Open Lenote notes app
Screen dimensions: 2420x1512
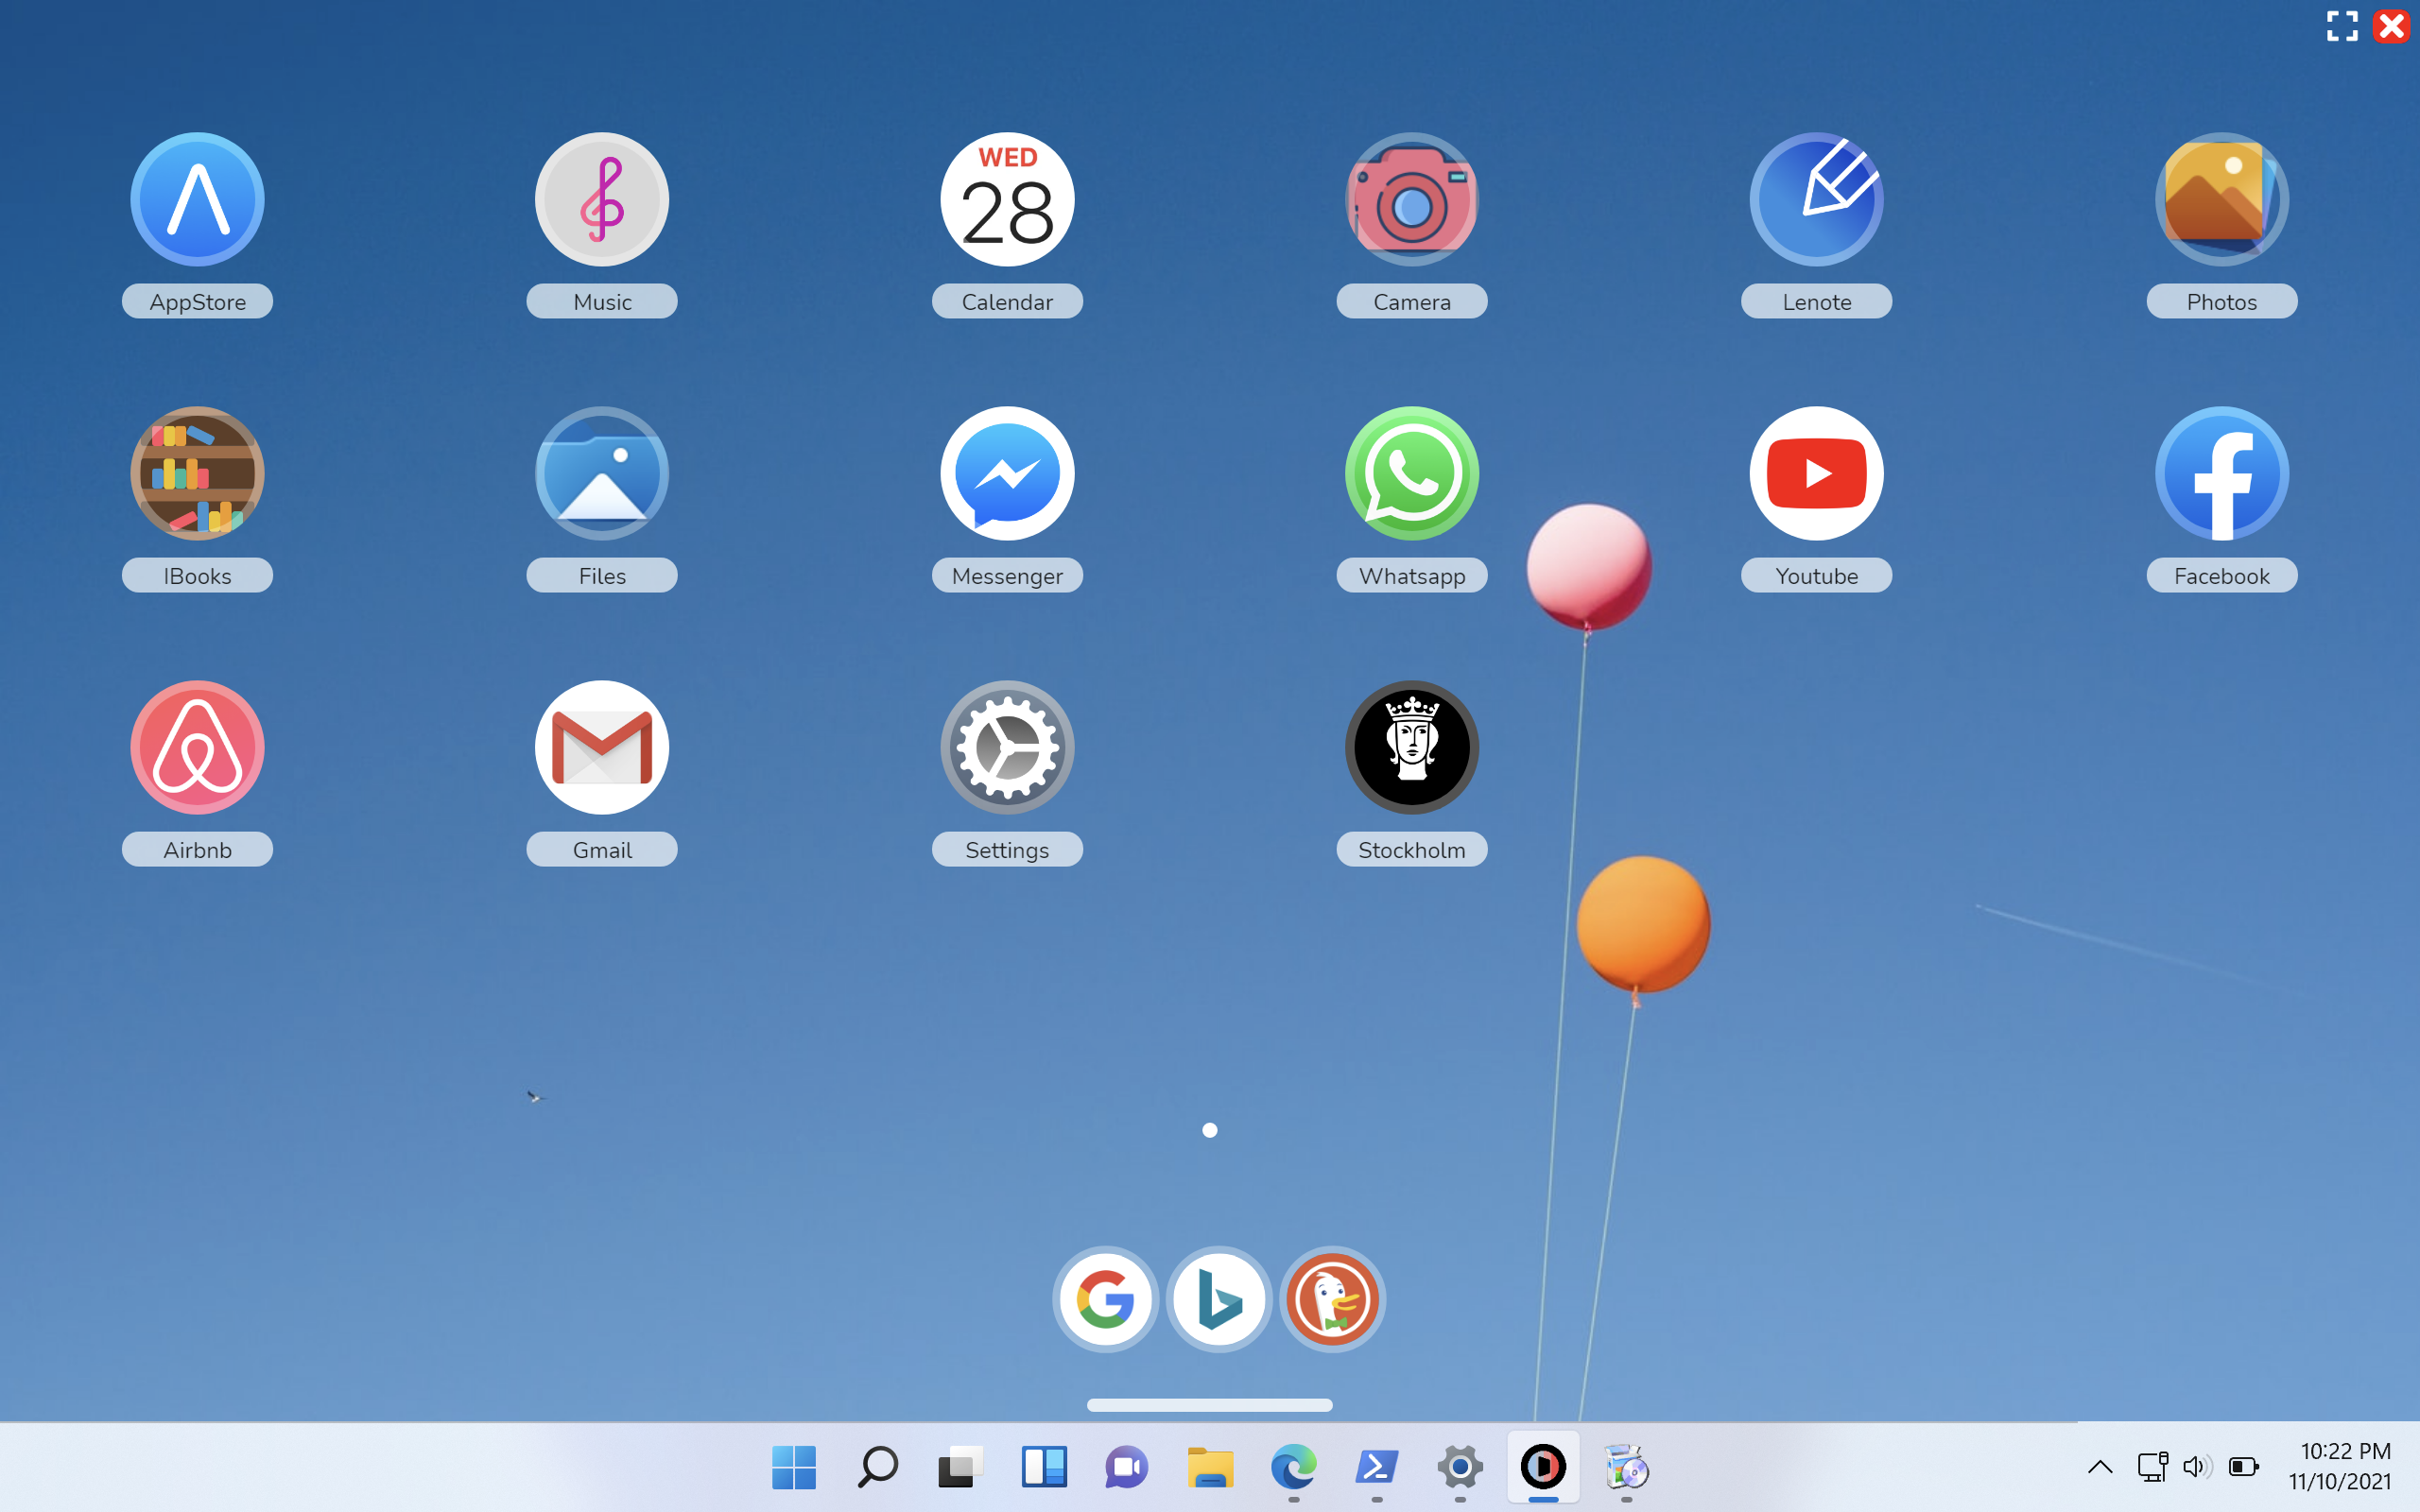(1816, 200)
